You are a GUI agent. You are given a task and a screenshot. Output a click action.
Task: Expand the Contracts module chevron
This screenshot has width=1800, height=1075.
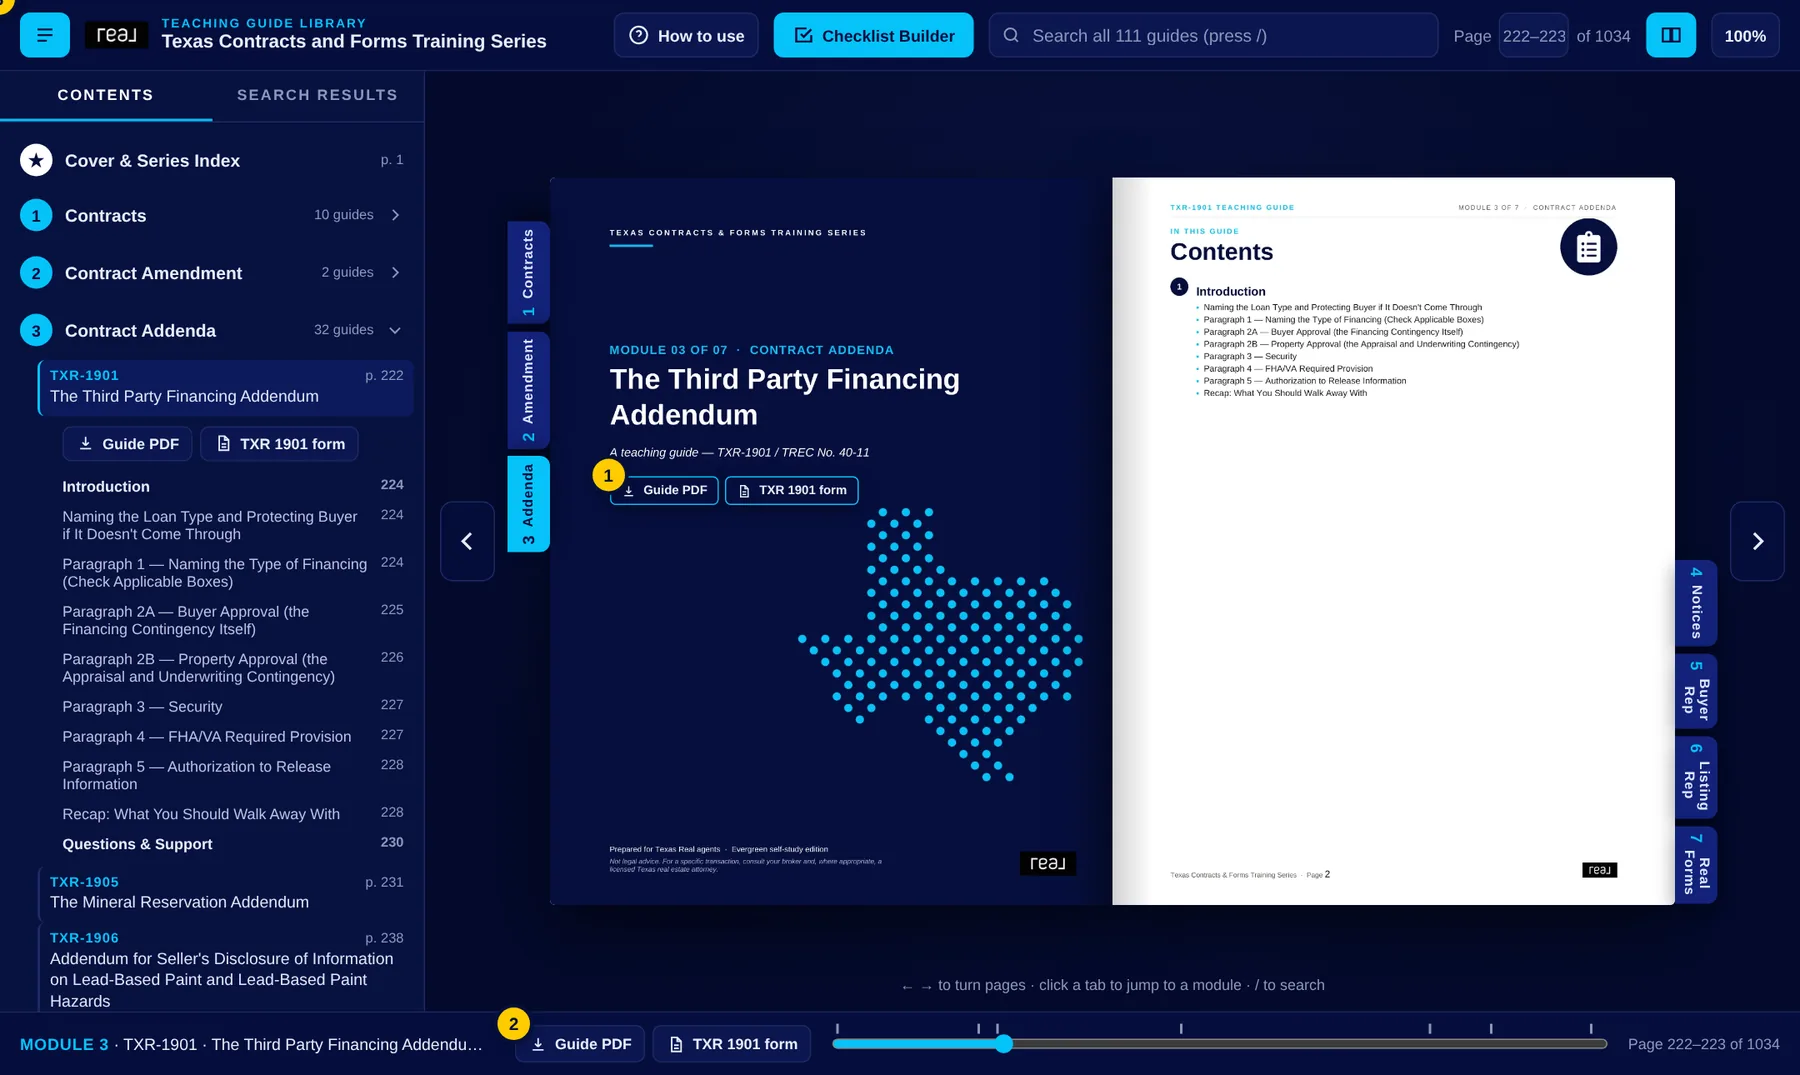pos(396,215)
